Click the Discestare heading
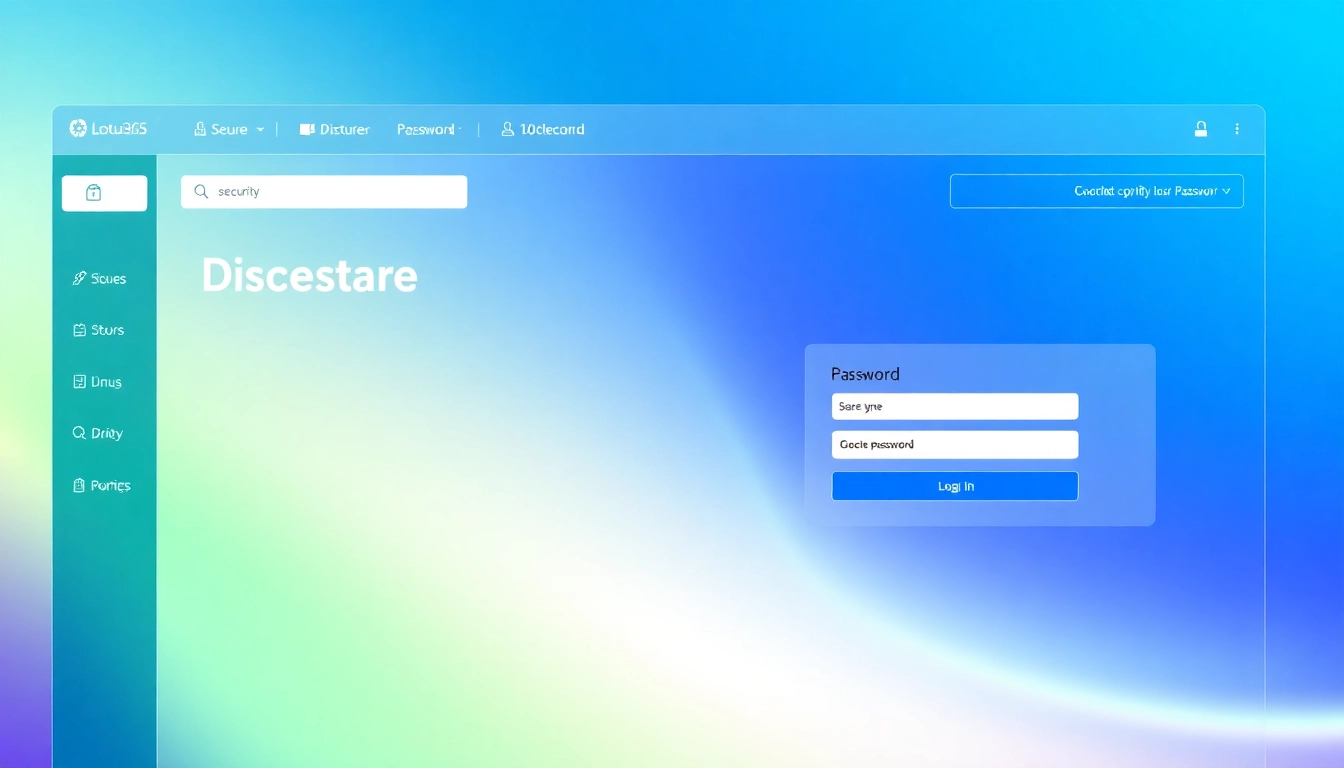 (309, 275)
